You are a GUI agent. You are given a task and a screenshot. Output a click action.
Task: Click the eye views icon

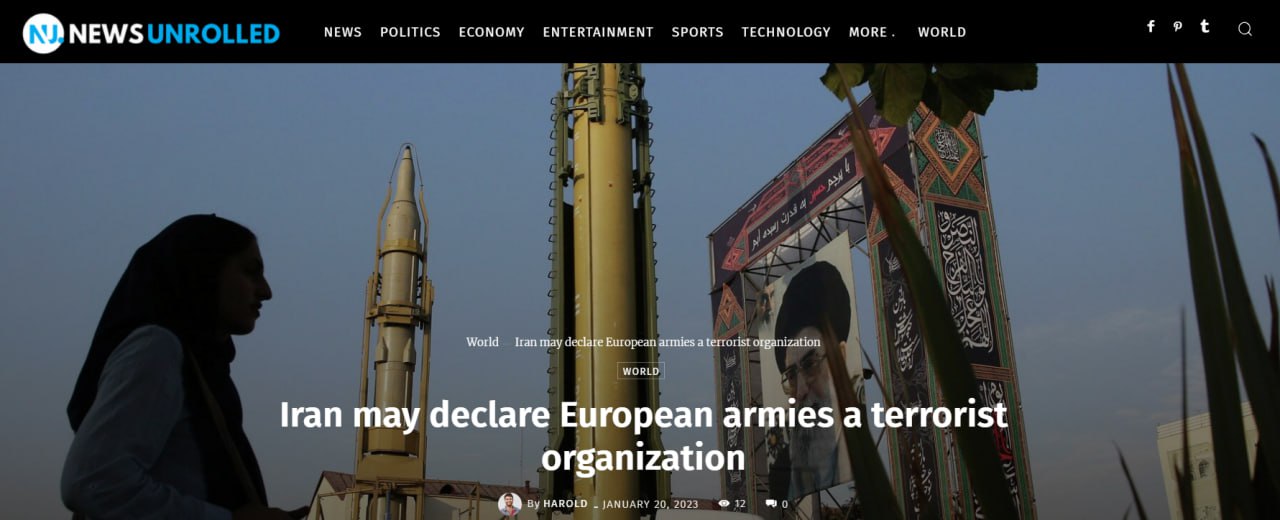pyautogui.click(x=724, y=504)
